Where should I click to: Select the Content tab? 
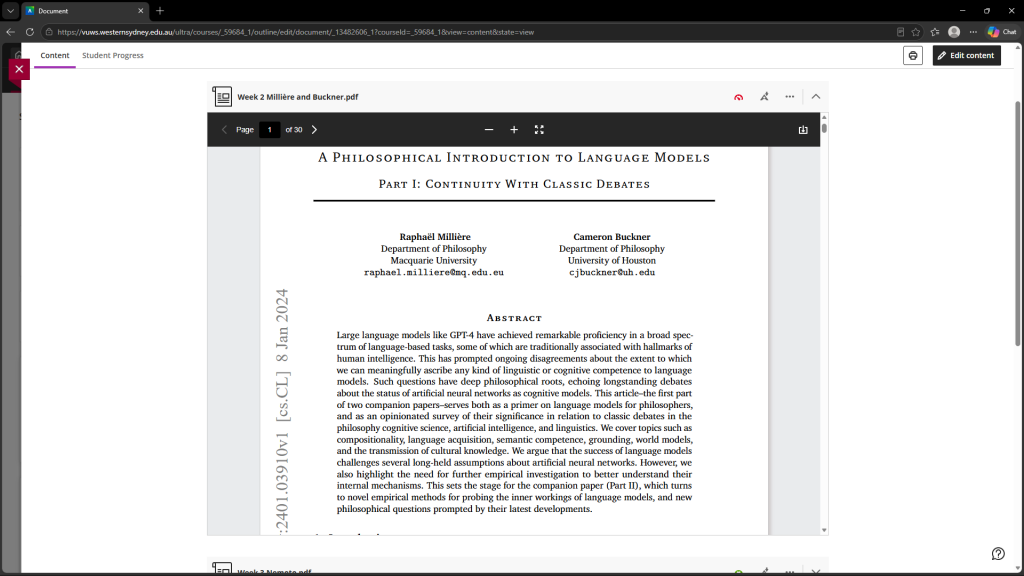click(55, 56)
